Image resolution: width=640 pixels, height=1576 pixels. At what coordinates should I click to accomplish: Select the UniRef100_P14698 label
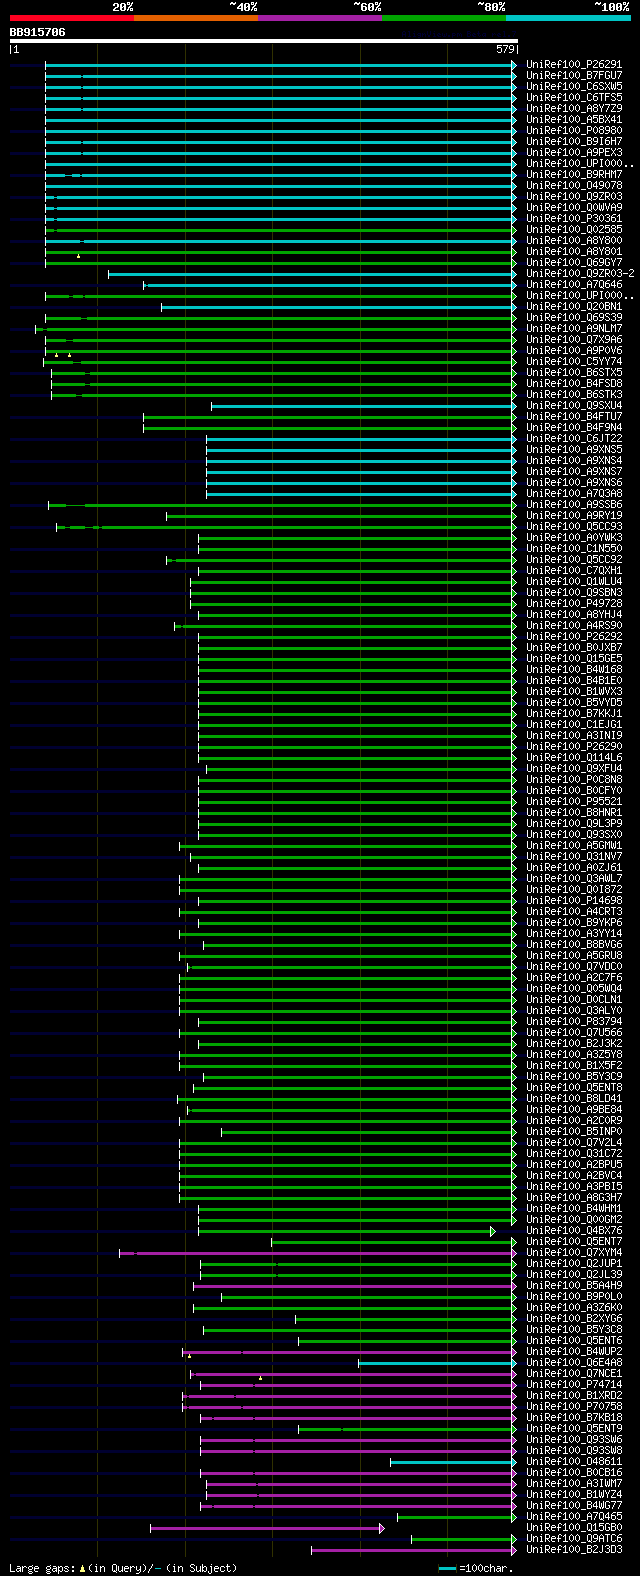pos(574,900)
